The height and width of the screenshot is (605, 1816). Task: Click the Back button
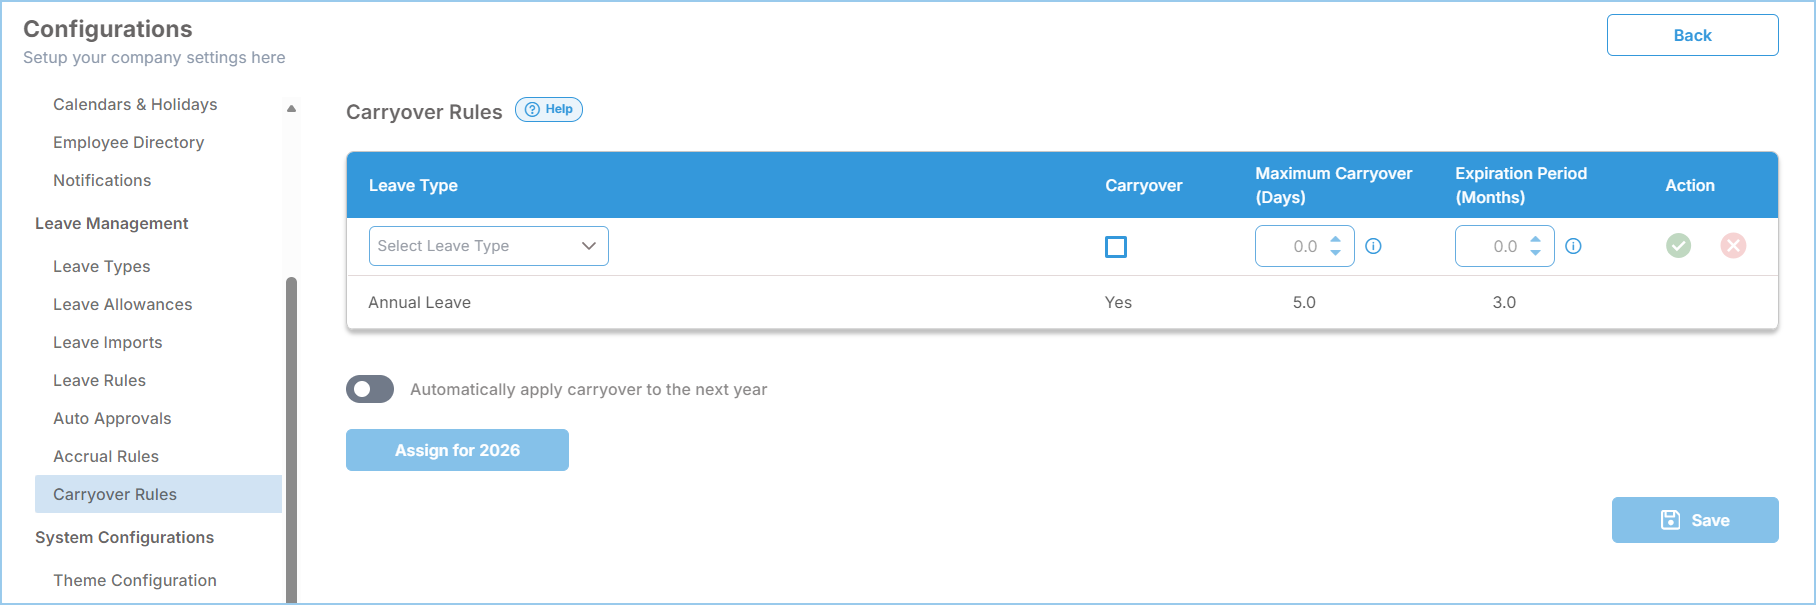1692,35
